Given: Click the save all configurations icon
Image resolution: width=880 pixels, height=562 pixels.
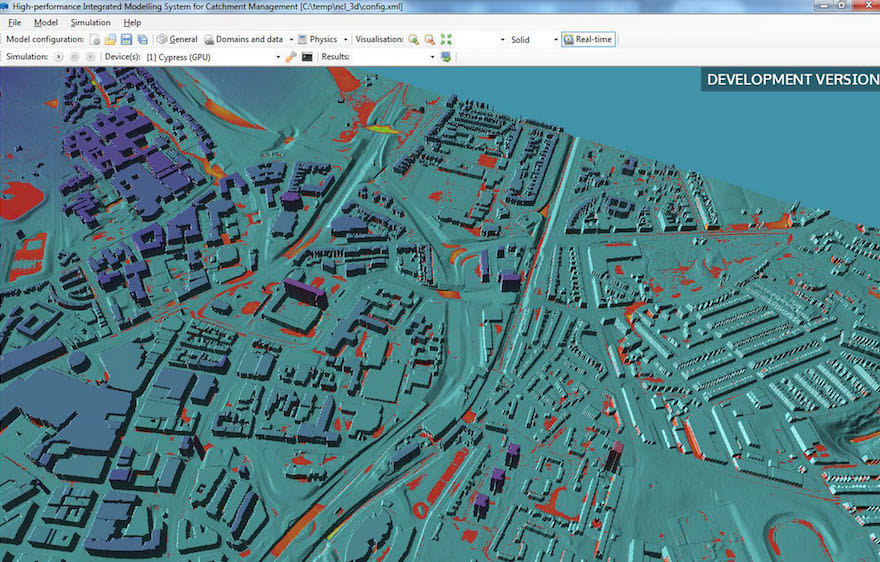Looking at the screenshot, I should [142, 40].
